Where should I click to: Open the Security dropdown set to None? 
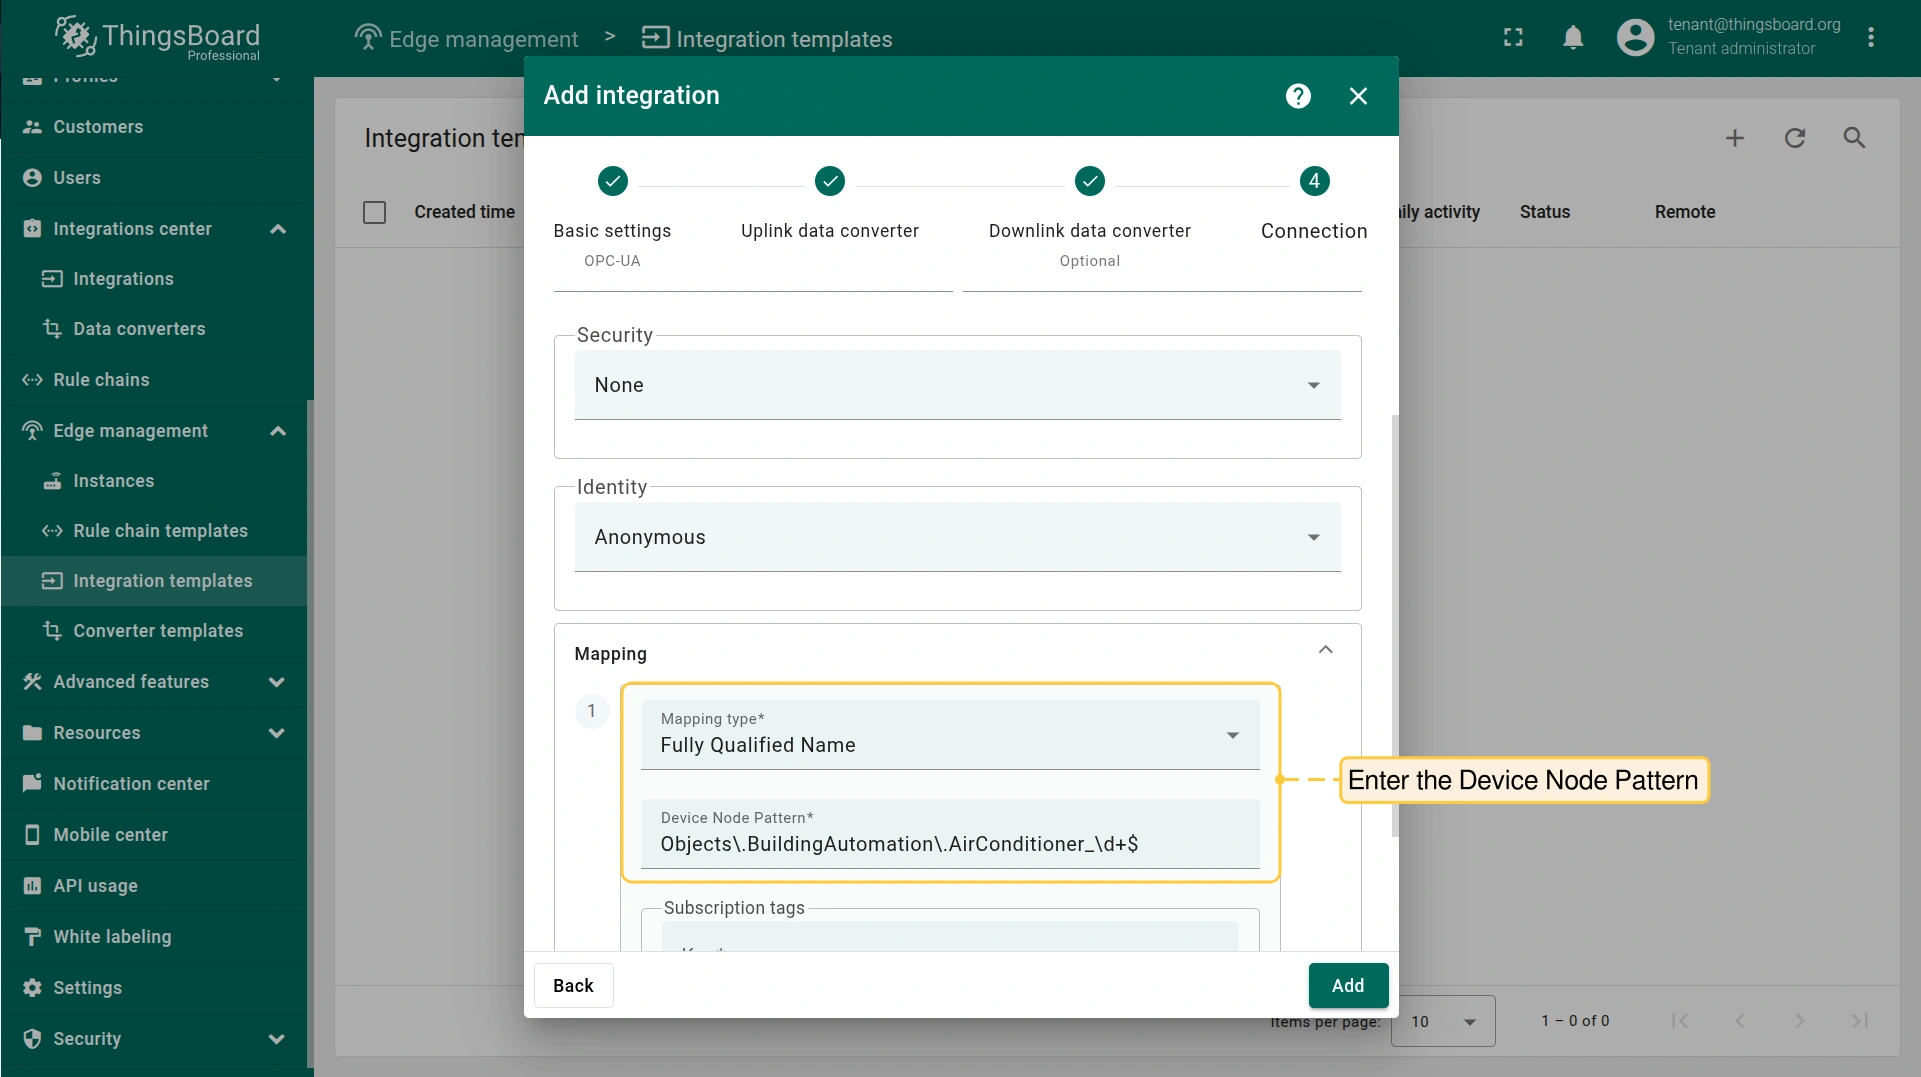(x=957, y=386)
